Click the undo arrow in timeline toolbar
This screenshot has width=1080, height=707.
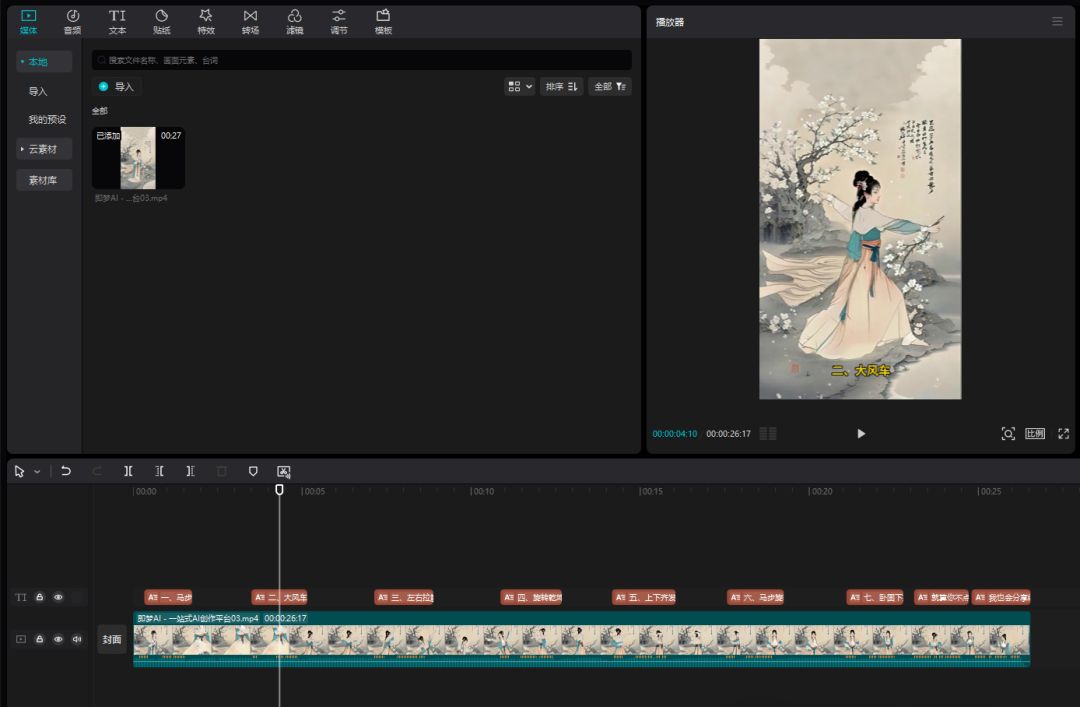(66, 471)
